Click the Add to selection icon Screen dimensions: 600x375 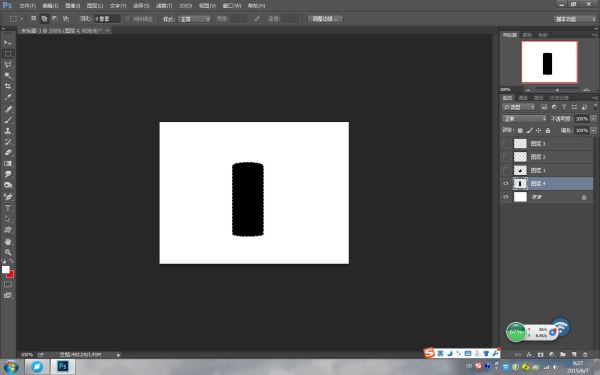coord(44,18)
